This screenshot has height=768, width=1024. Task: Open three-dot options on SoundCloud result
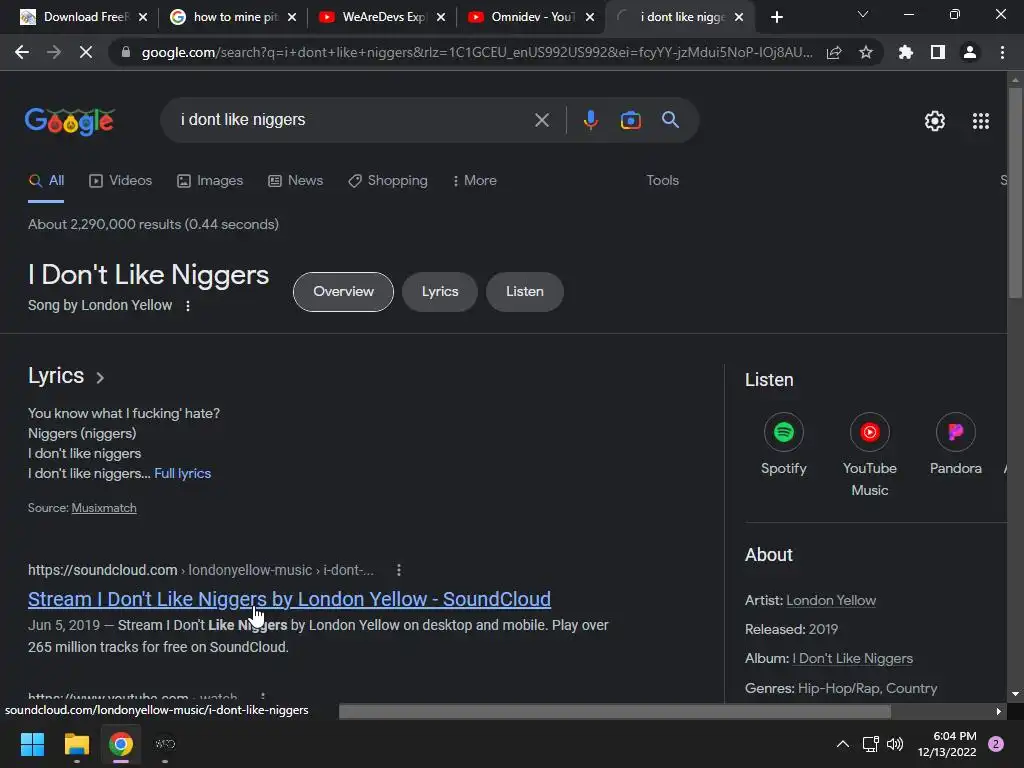399,570
